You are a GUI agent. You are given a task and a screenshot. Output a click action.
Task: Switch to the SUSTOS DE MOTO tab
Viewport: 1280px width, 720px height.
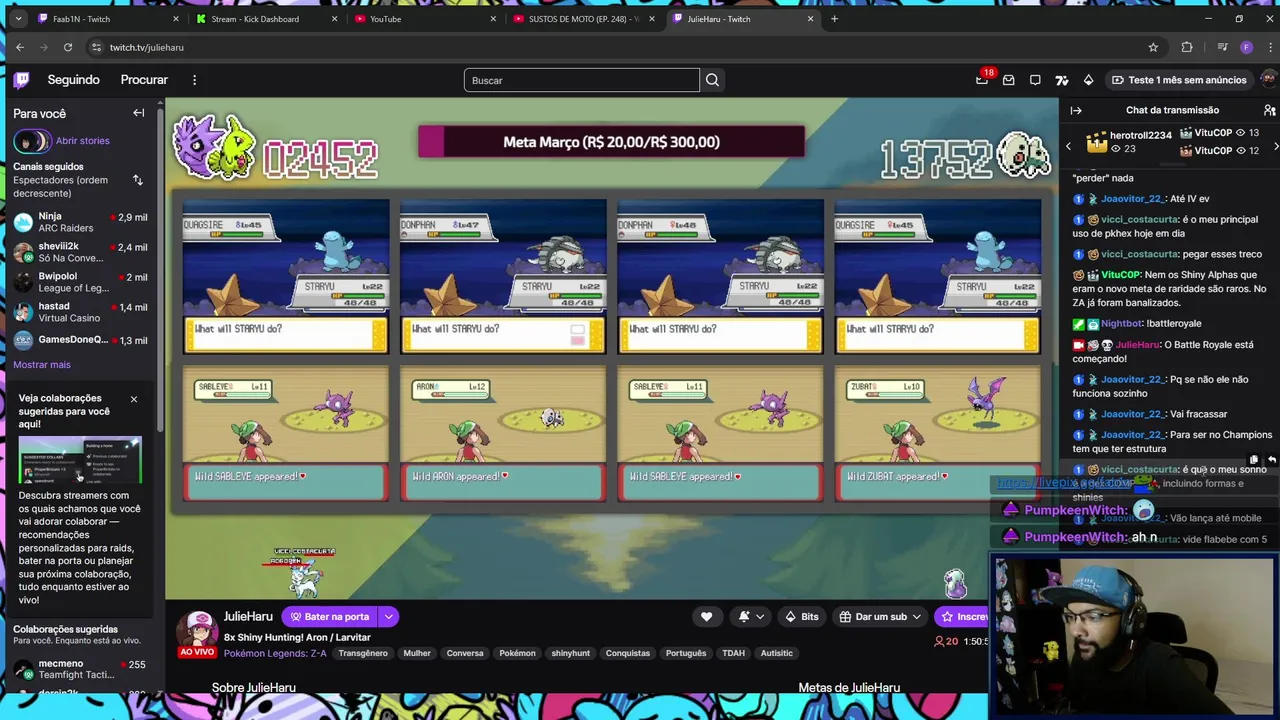pos(584,18)
